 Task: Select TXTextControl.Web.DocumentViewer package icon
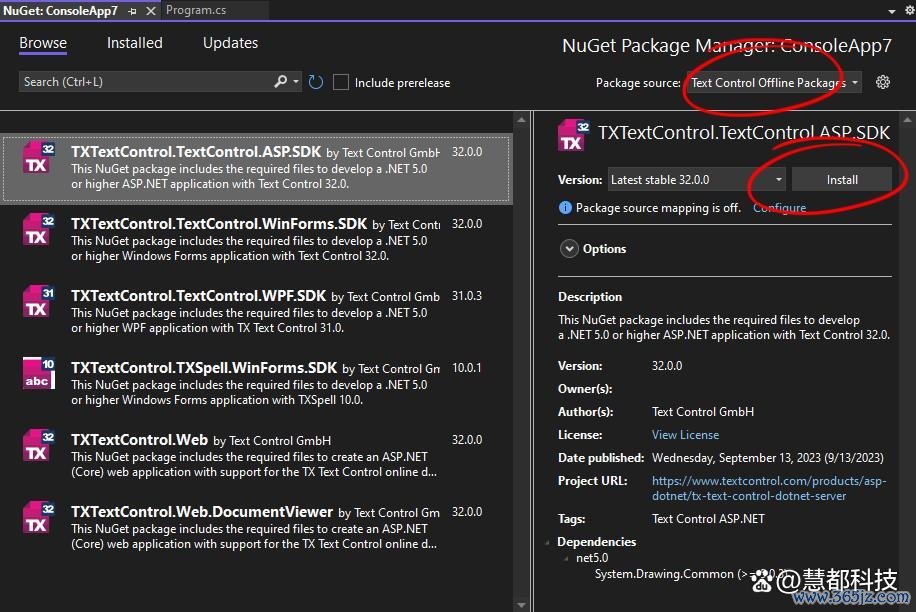(39, 518)
